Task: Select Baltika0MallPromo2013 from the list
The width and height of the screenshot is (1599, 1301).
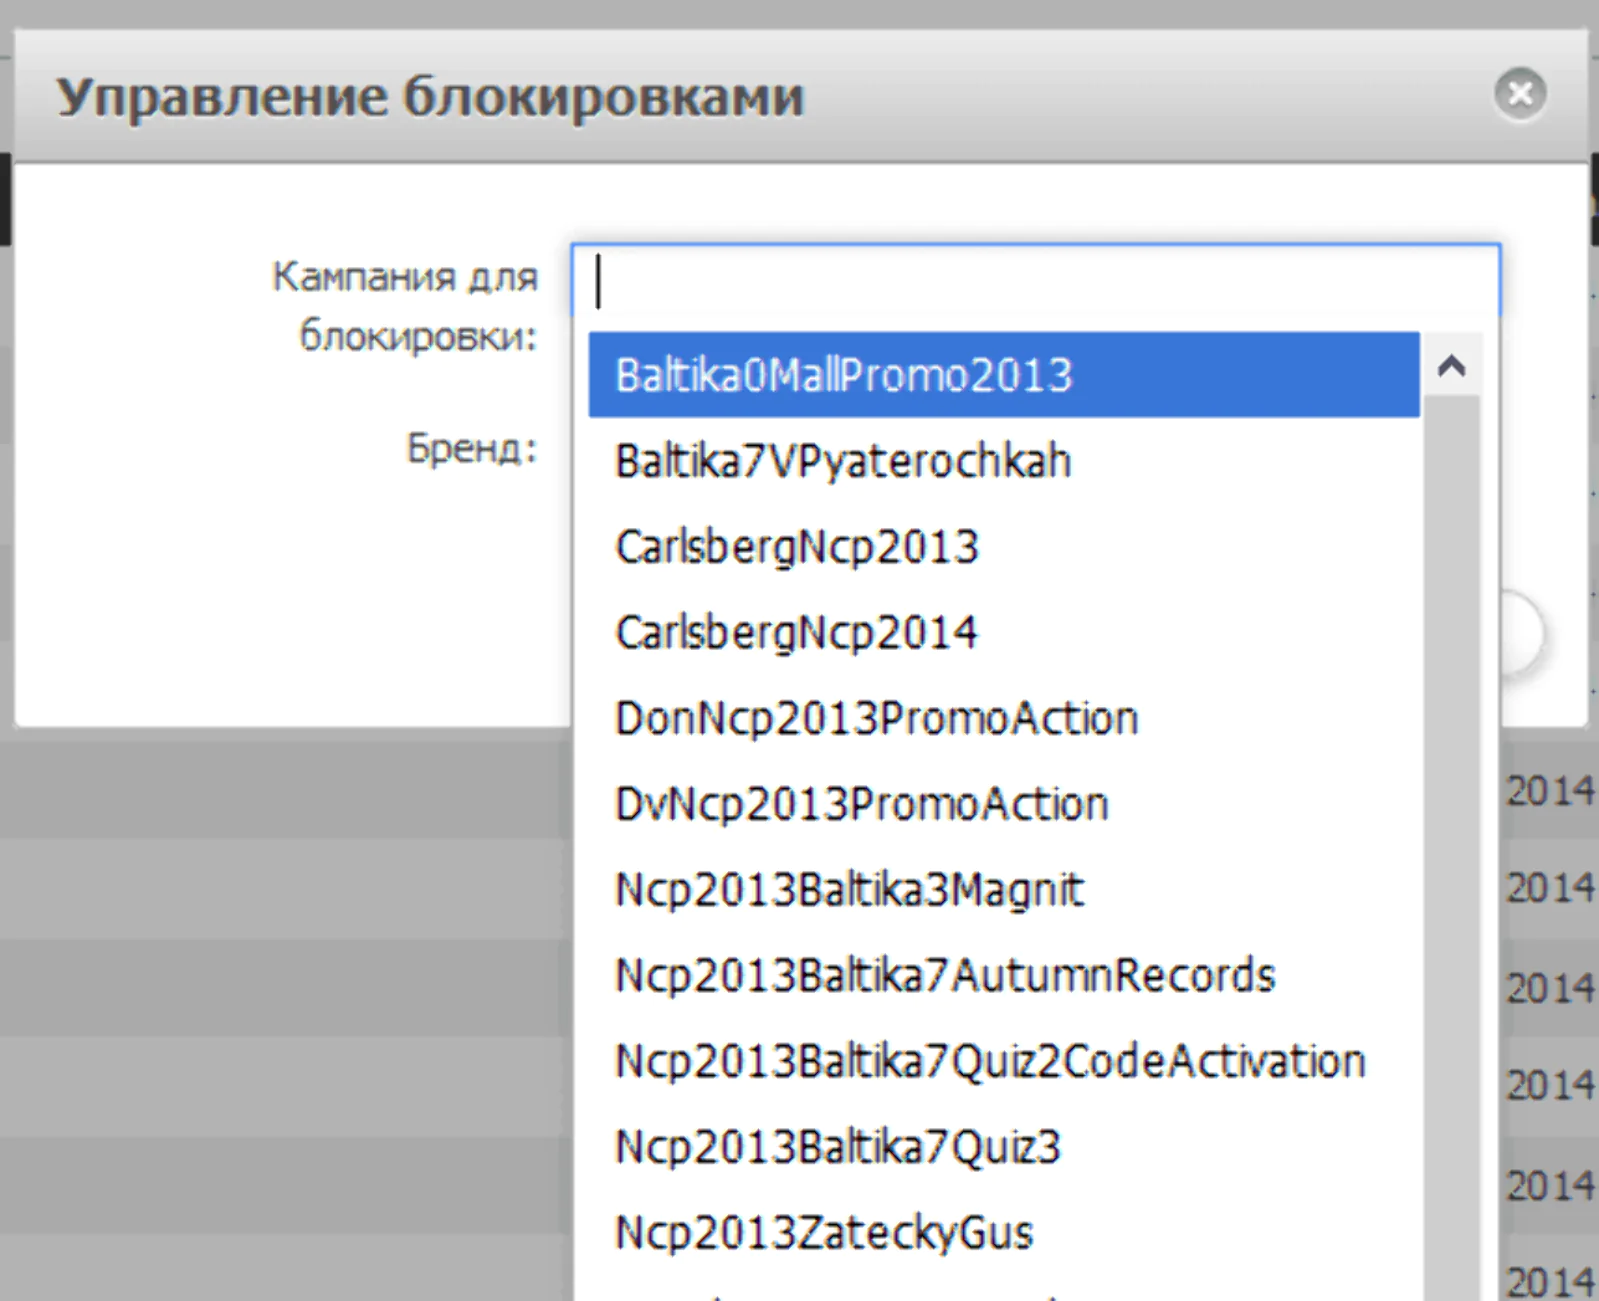Action: 1004,375
